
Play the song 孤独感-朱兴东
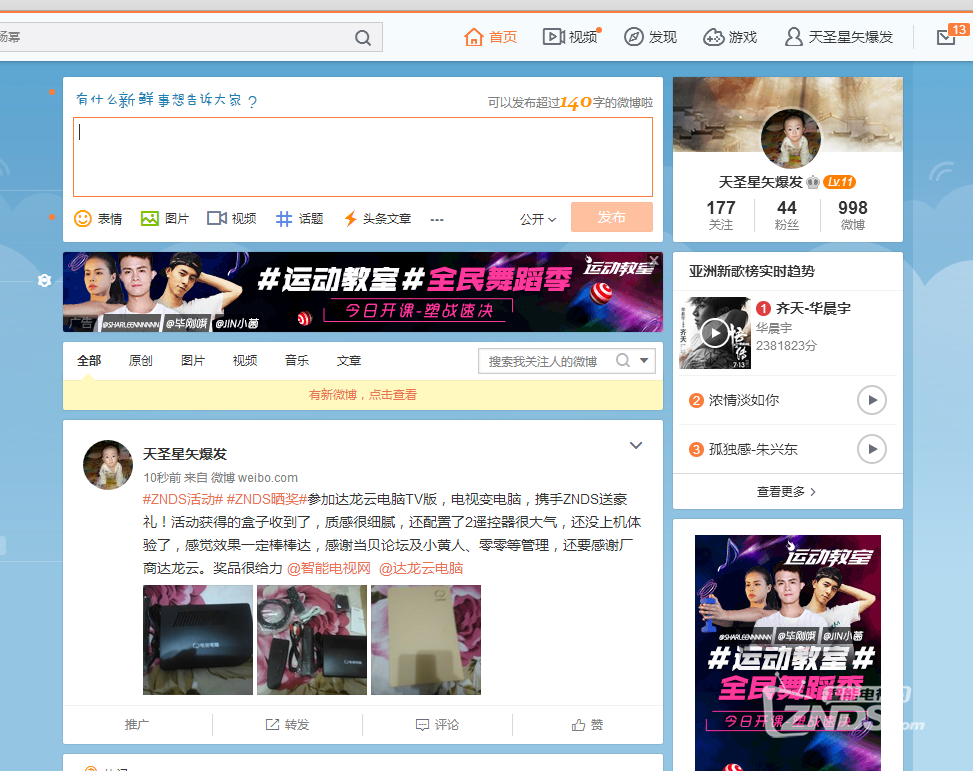click(x=872, y=449)
